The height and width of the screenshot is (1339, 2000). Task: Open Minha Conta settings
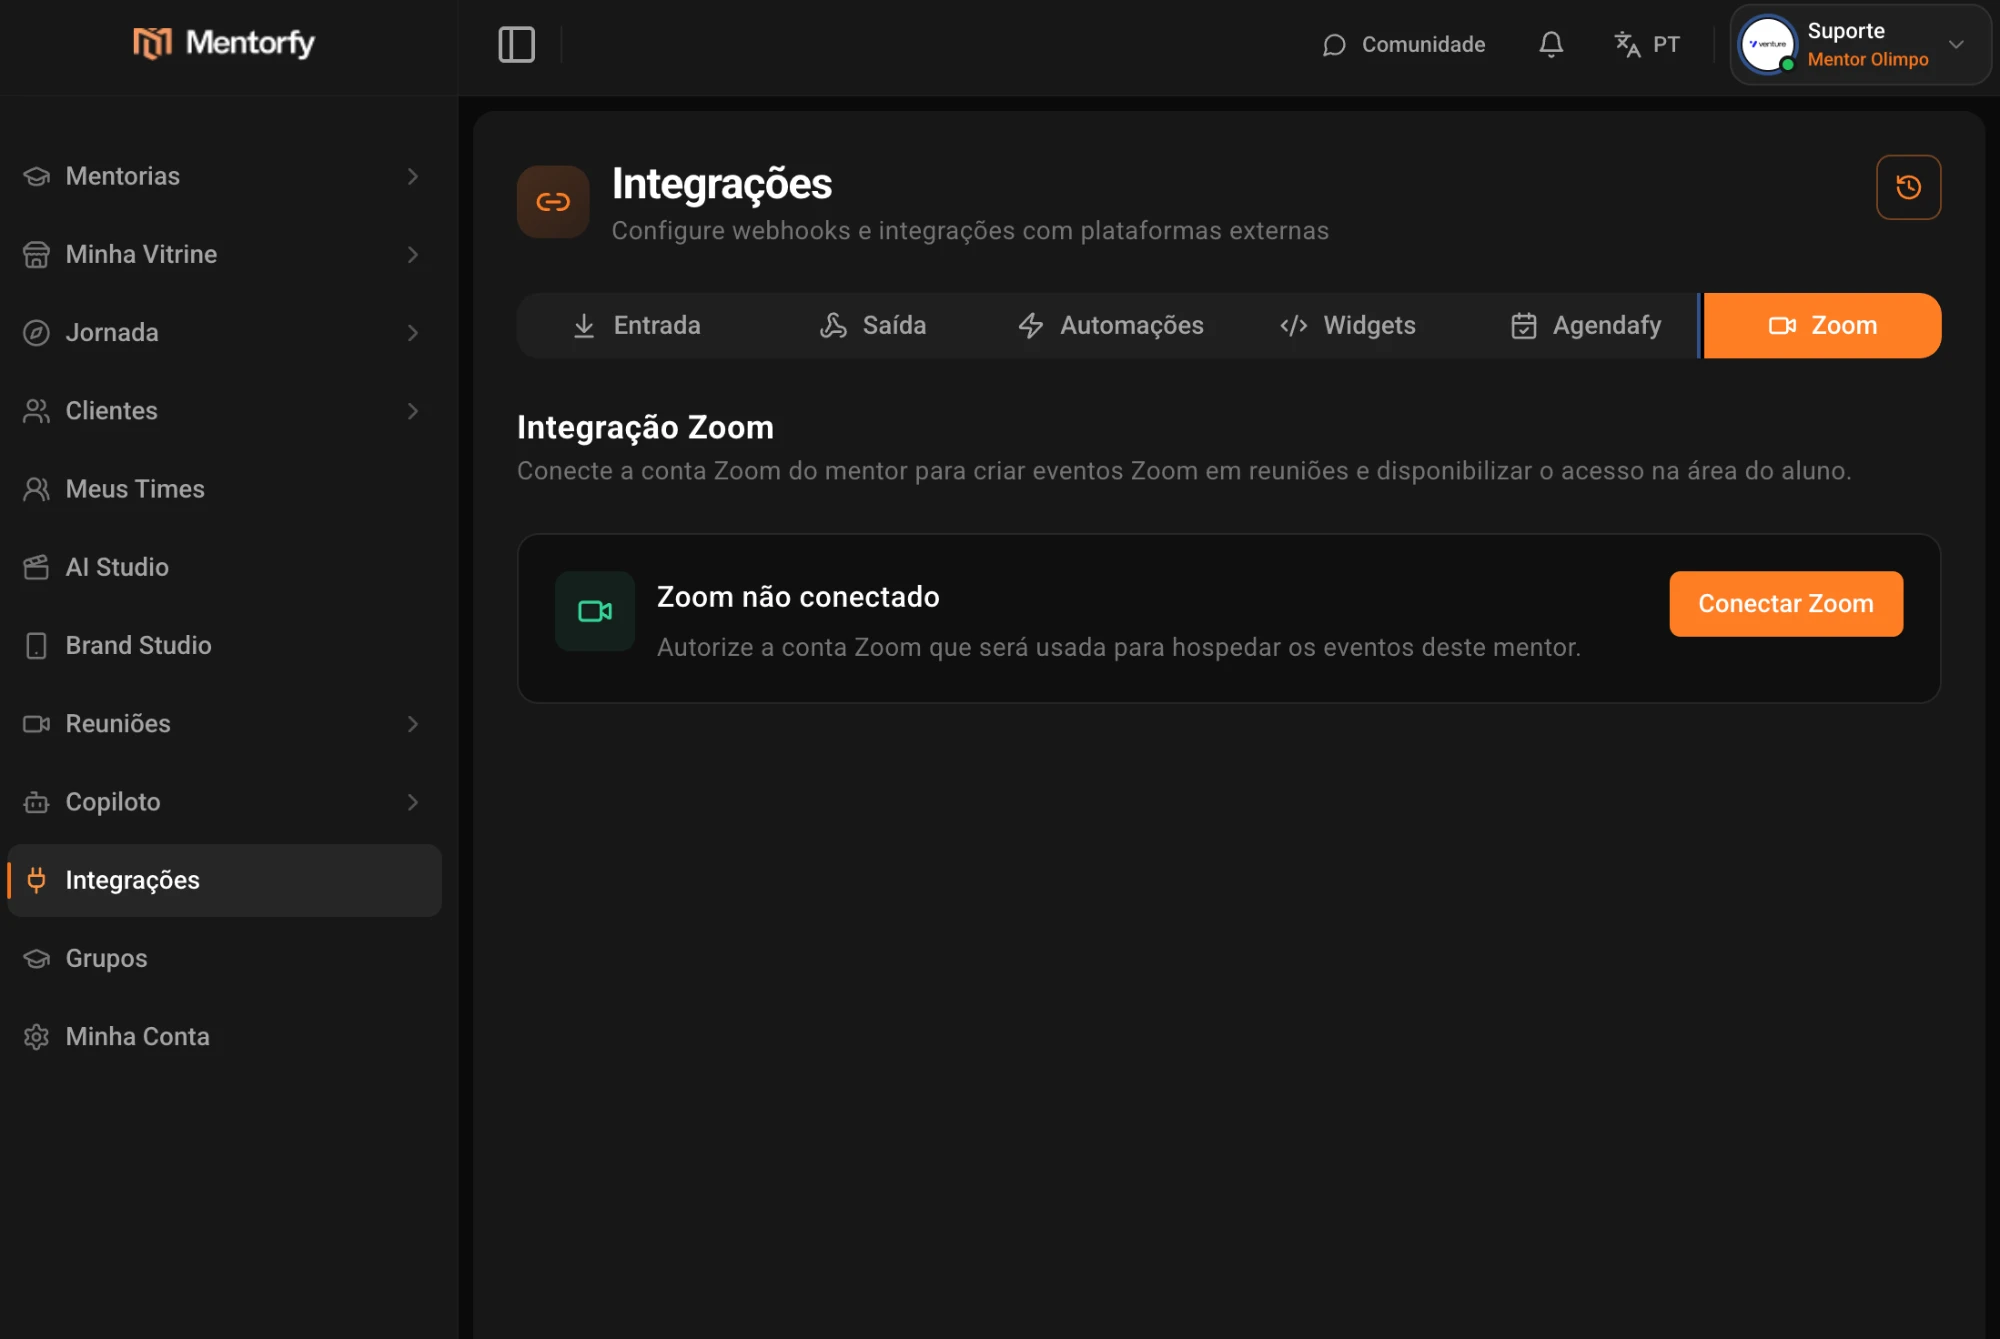pyautogui.click(x=224, y=1037)
